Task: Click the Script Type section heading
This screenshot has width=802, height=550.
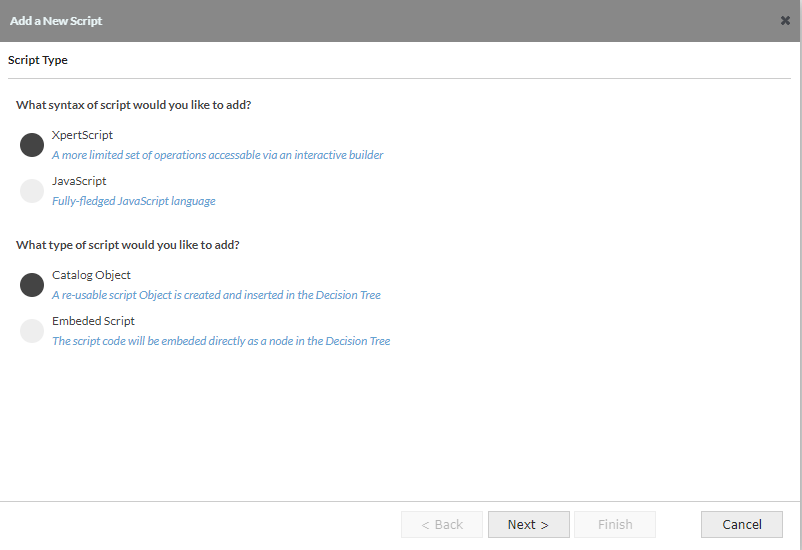Action: click(x=38, y=60)
